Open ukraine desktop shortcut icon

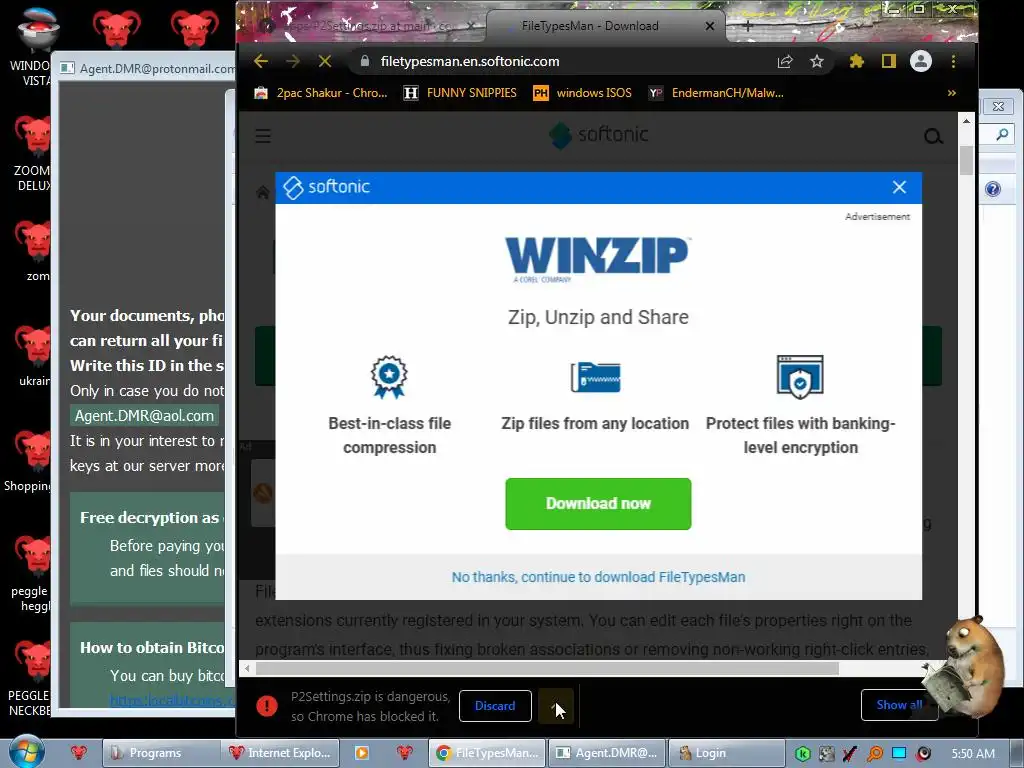(34, 356)
